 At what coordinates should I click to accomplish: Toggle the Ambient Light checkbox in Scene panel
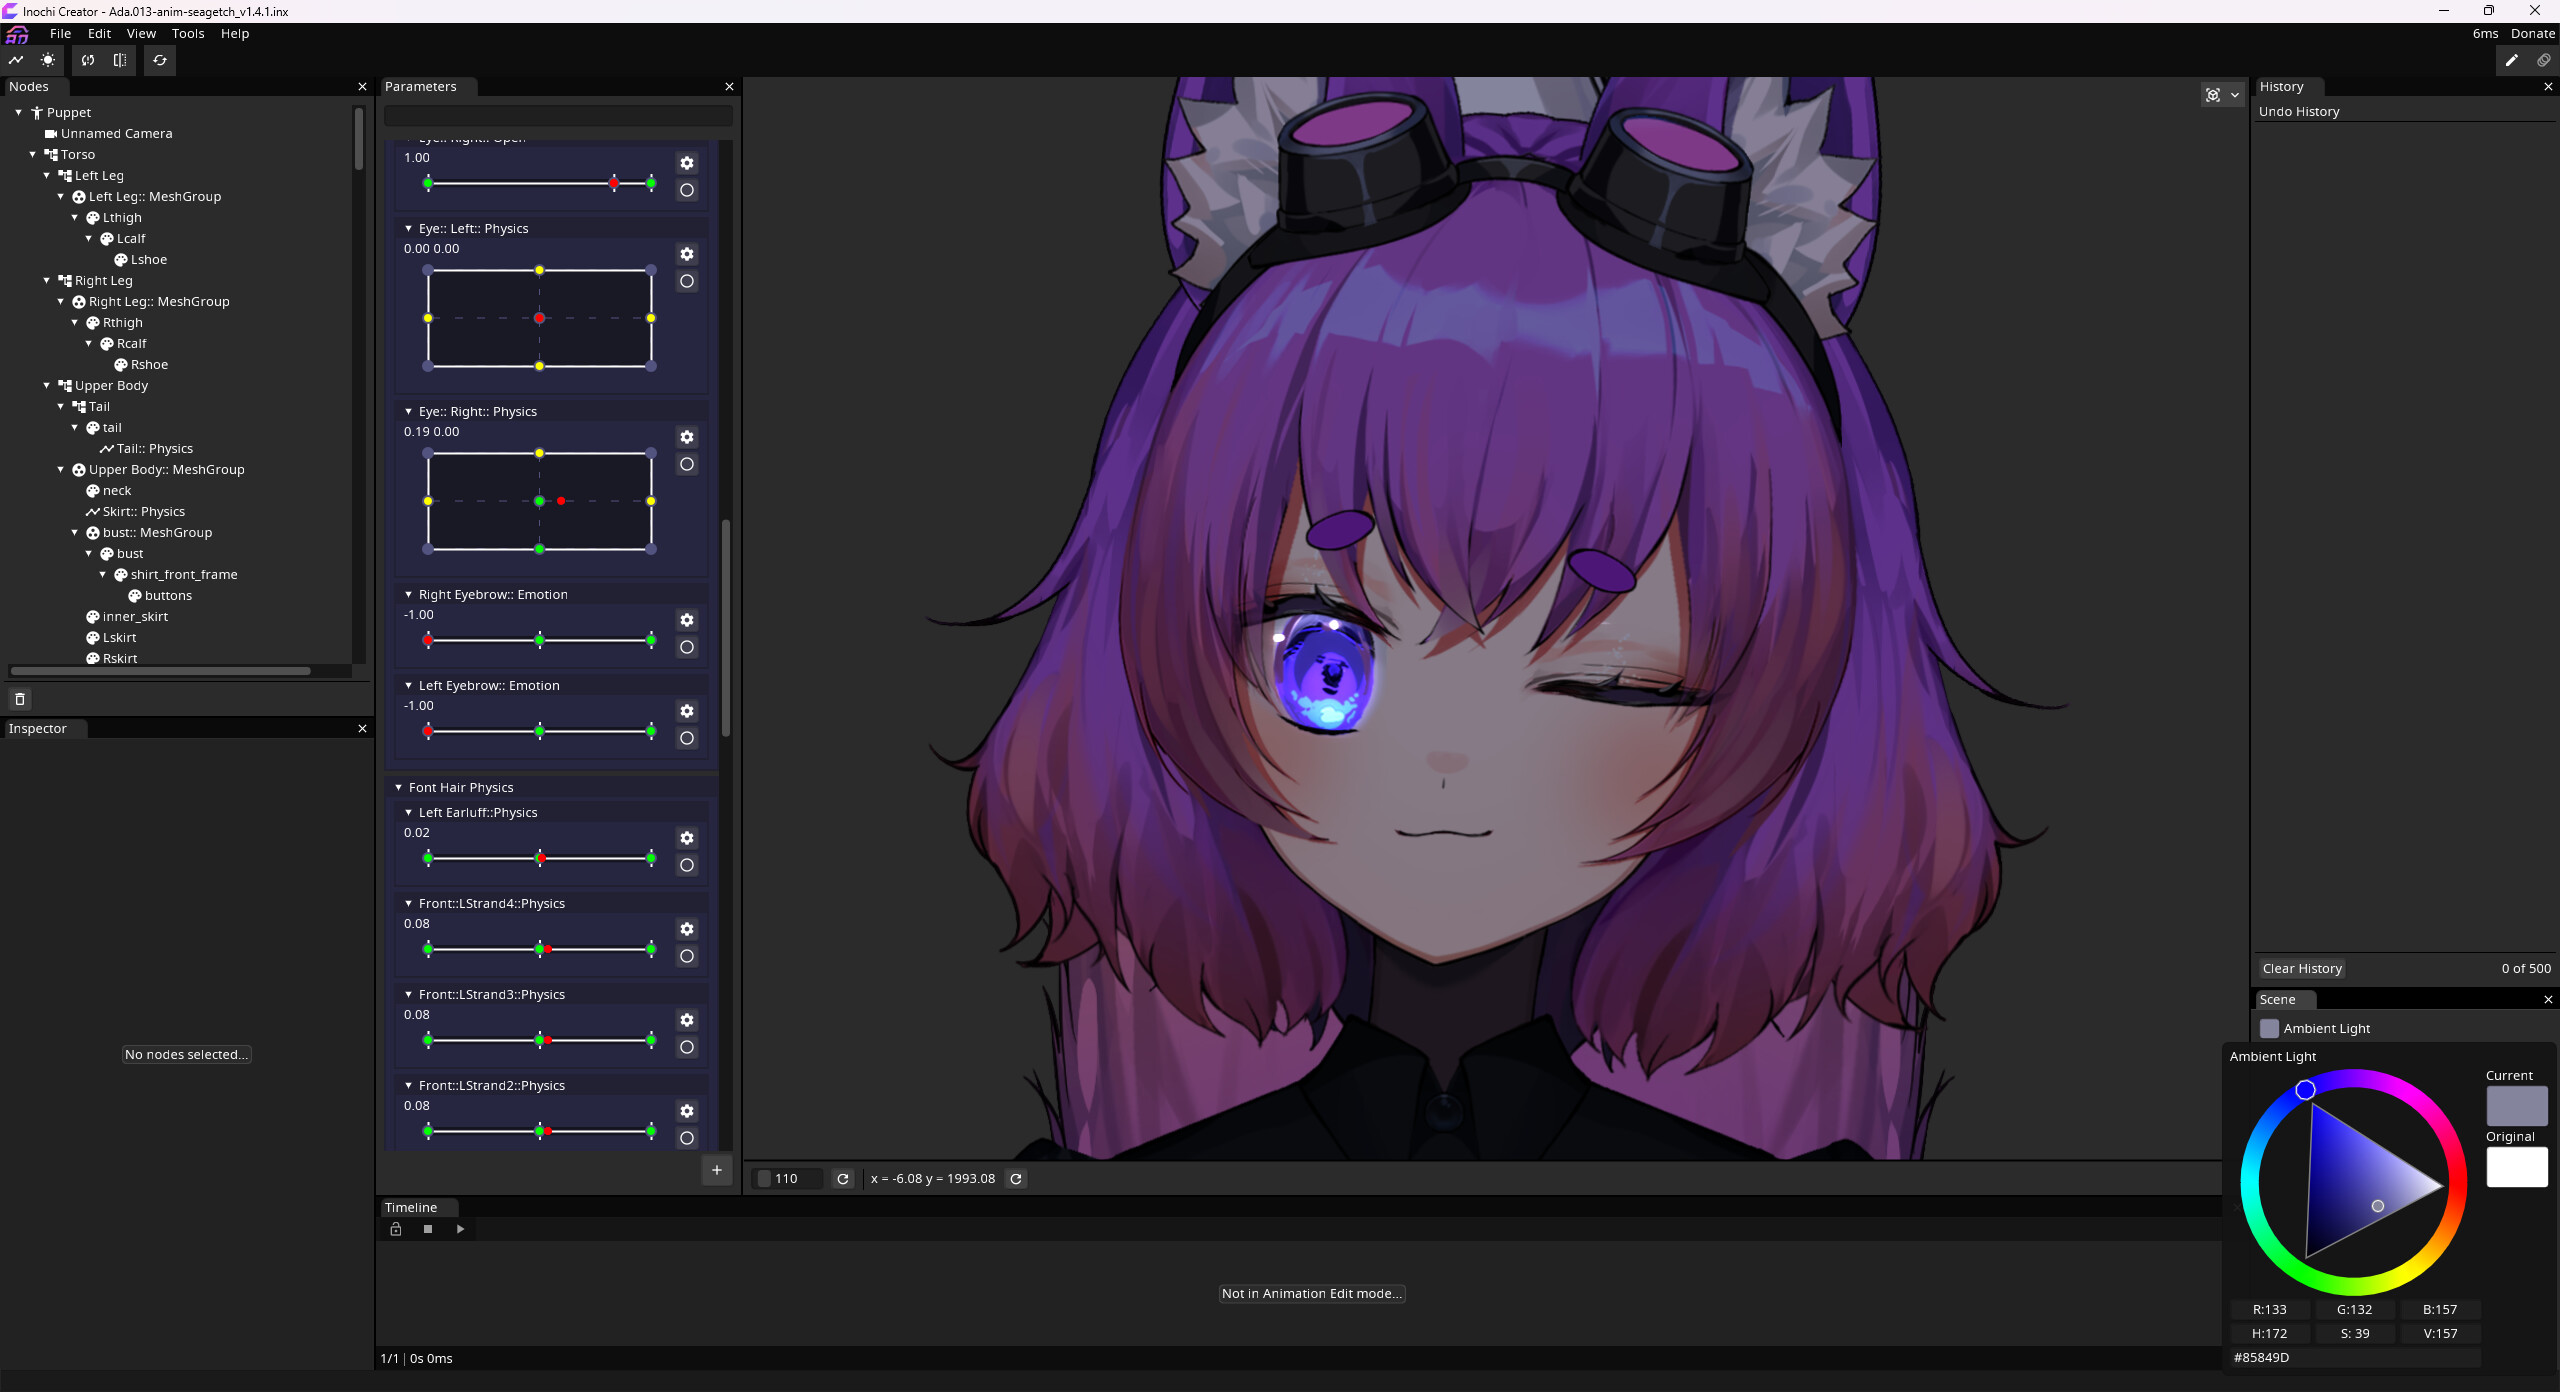pyautogui.click(x=2270, y=1028)
